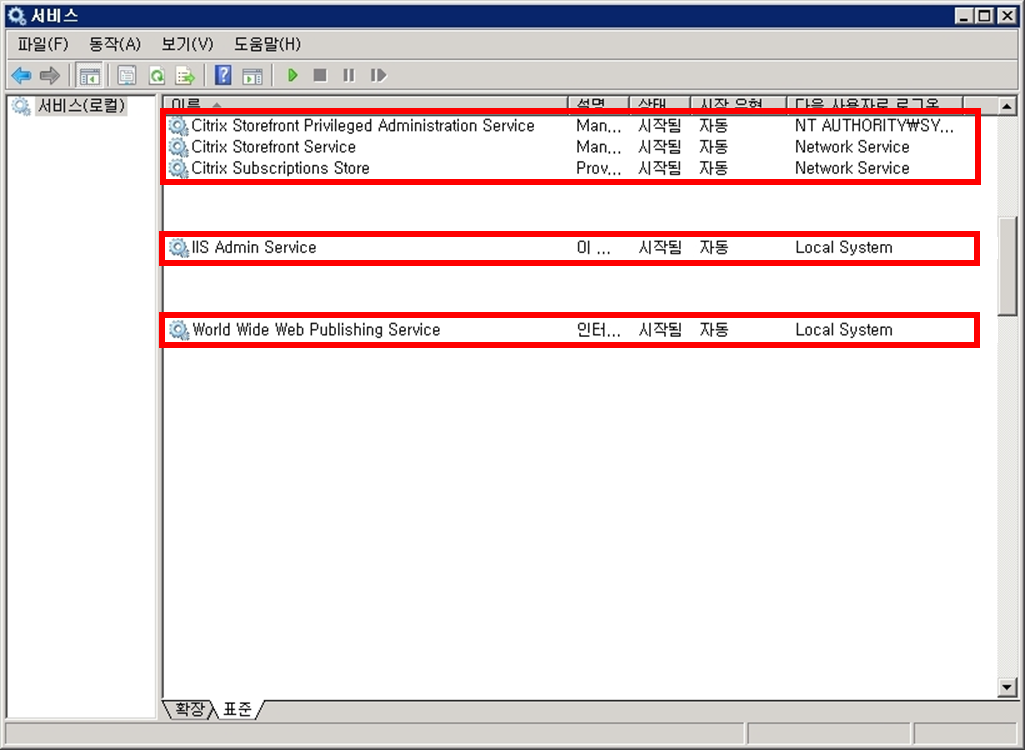Screen dimensions: 1025x750
Task: Click gear icon beside World Wide Web Publishing Service
Action: point(178,330)
